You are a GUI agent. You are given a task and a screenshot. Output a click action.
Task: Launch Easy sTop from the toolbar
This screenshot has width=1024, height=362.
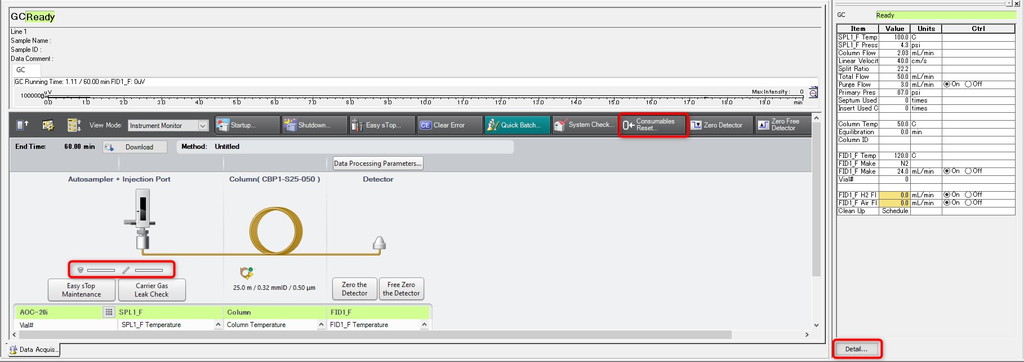(x=381, y=125)
